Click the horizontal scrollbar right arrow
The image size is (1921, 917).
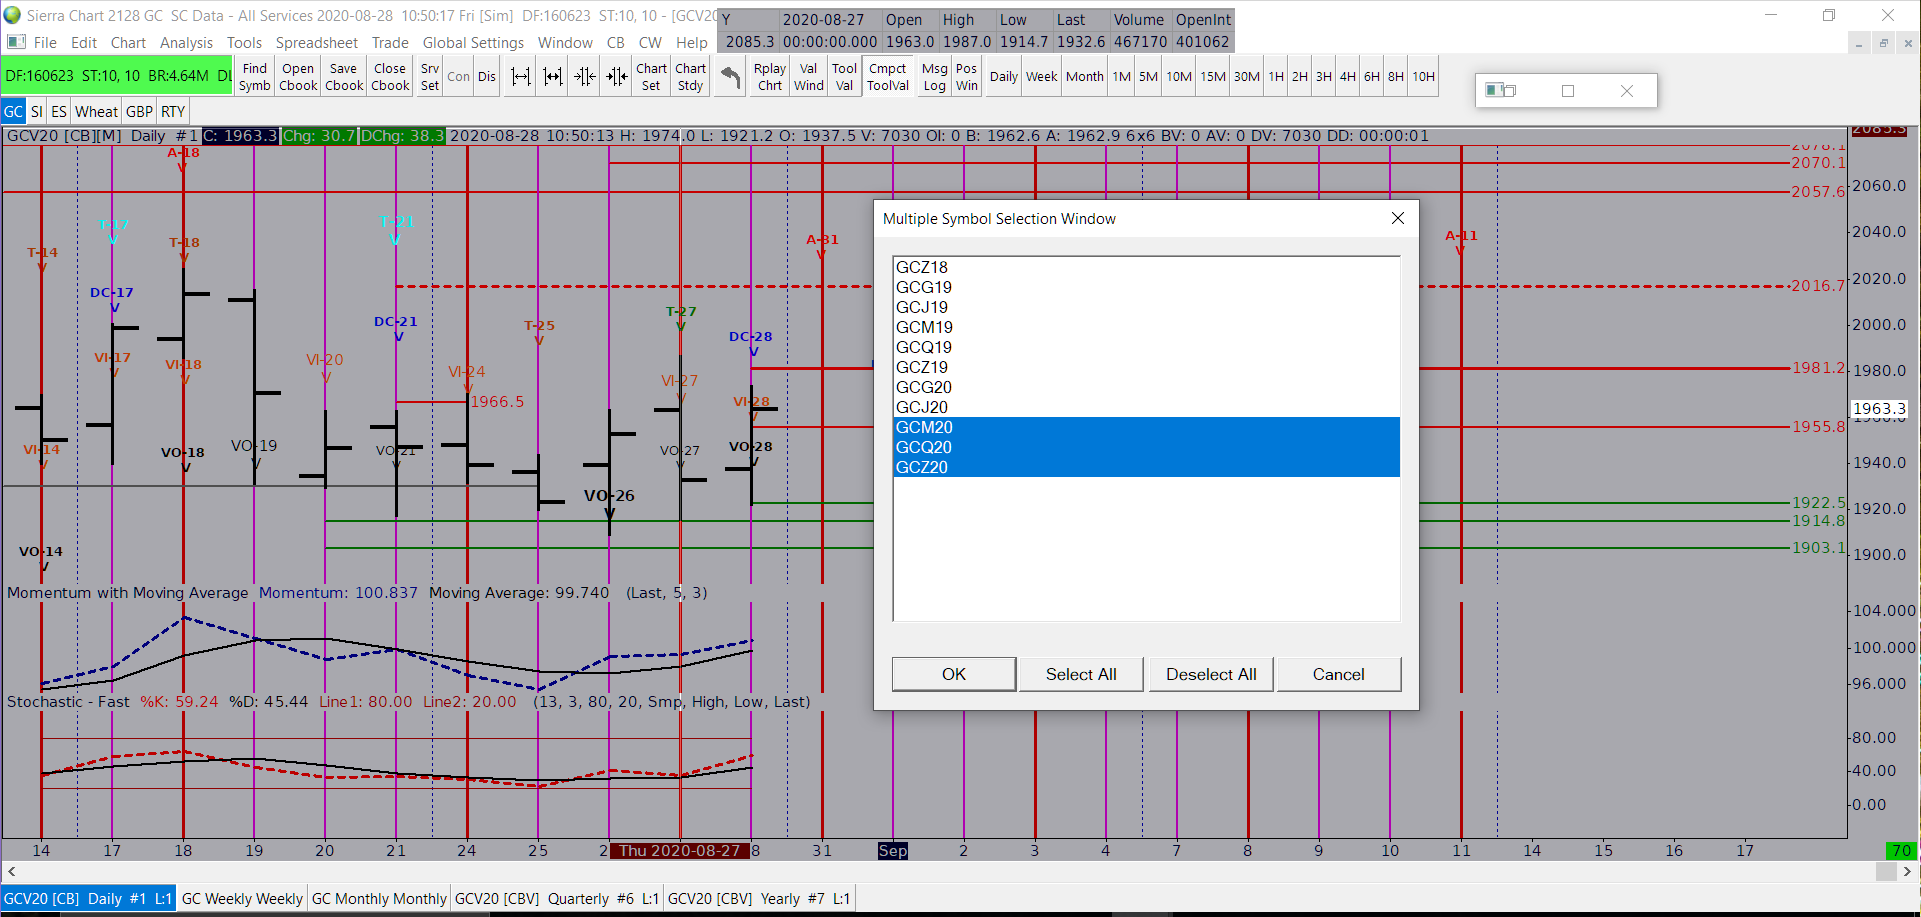click(1907, 871)
